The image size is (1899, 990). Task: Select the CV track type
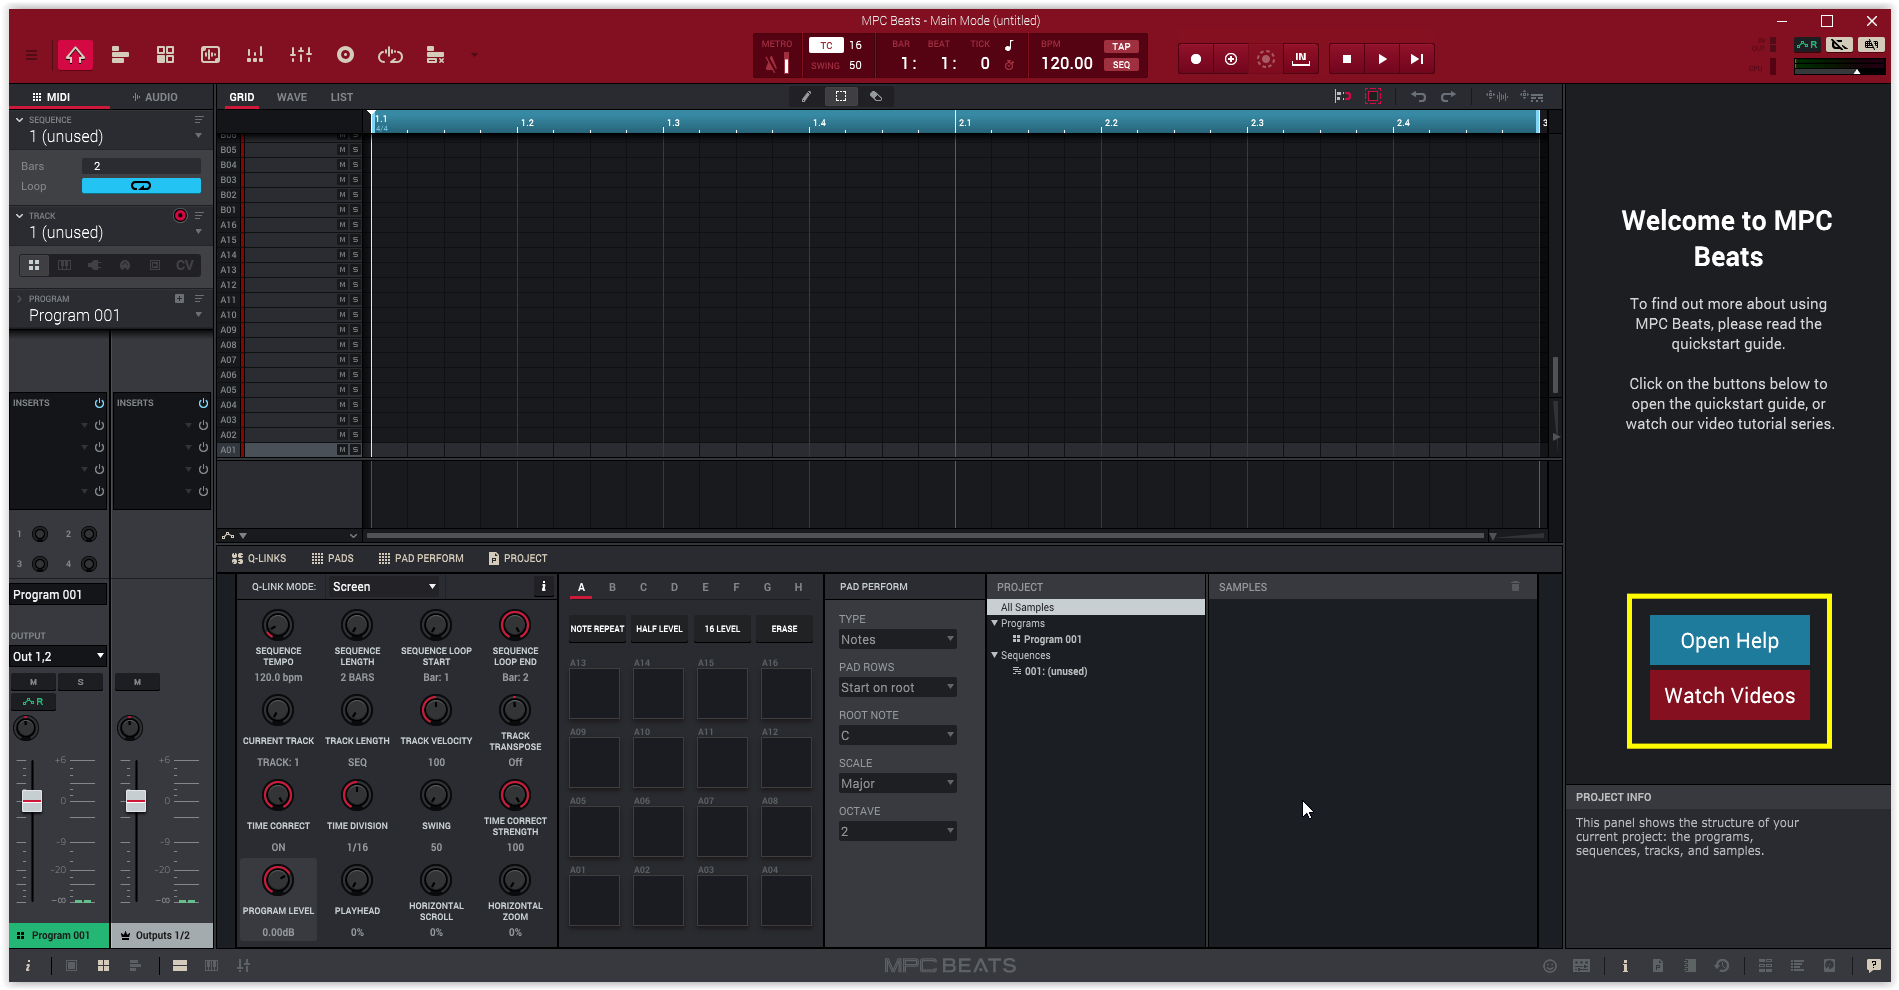tap(185, 265)
